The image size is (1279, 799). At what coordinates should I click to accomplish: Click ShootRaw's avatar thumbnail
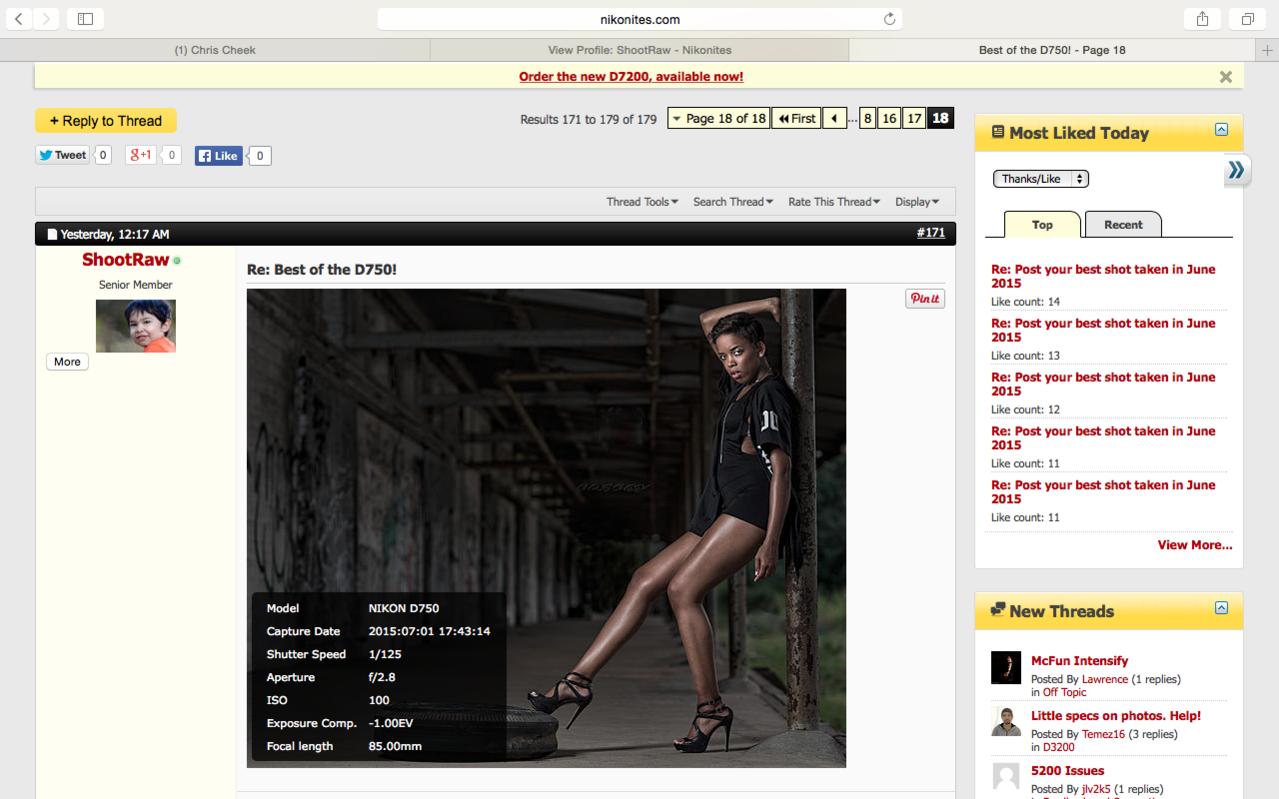(135, 326)
